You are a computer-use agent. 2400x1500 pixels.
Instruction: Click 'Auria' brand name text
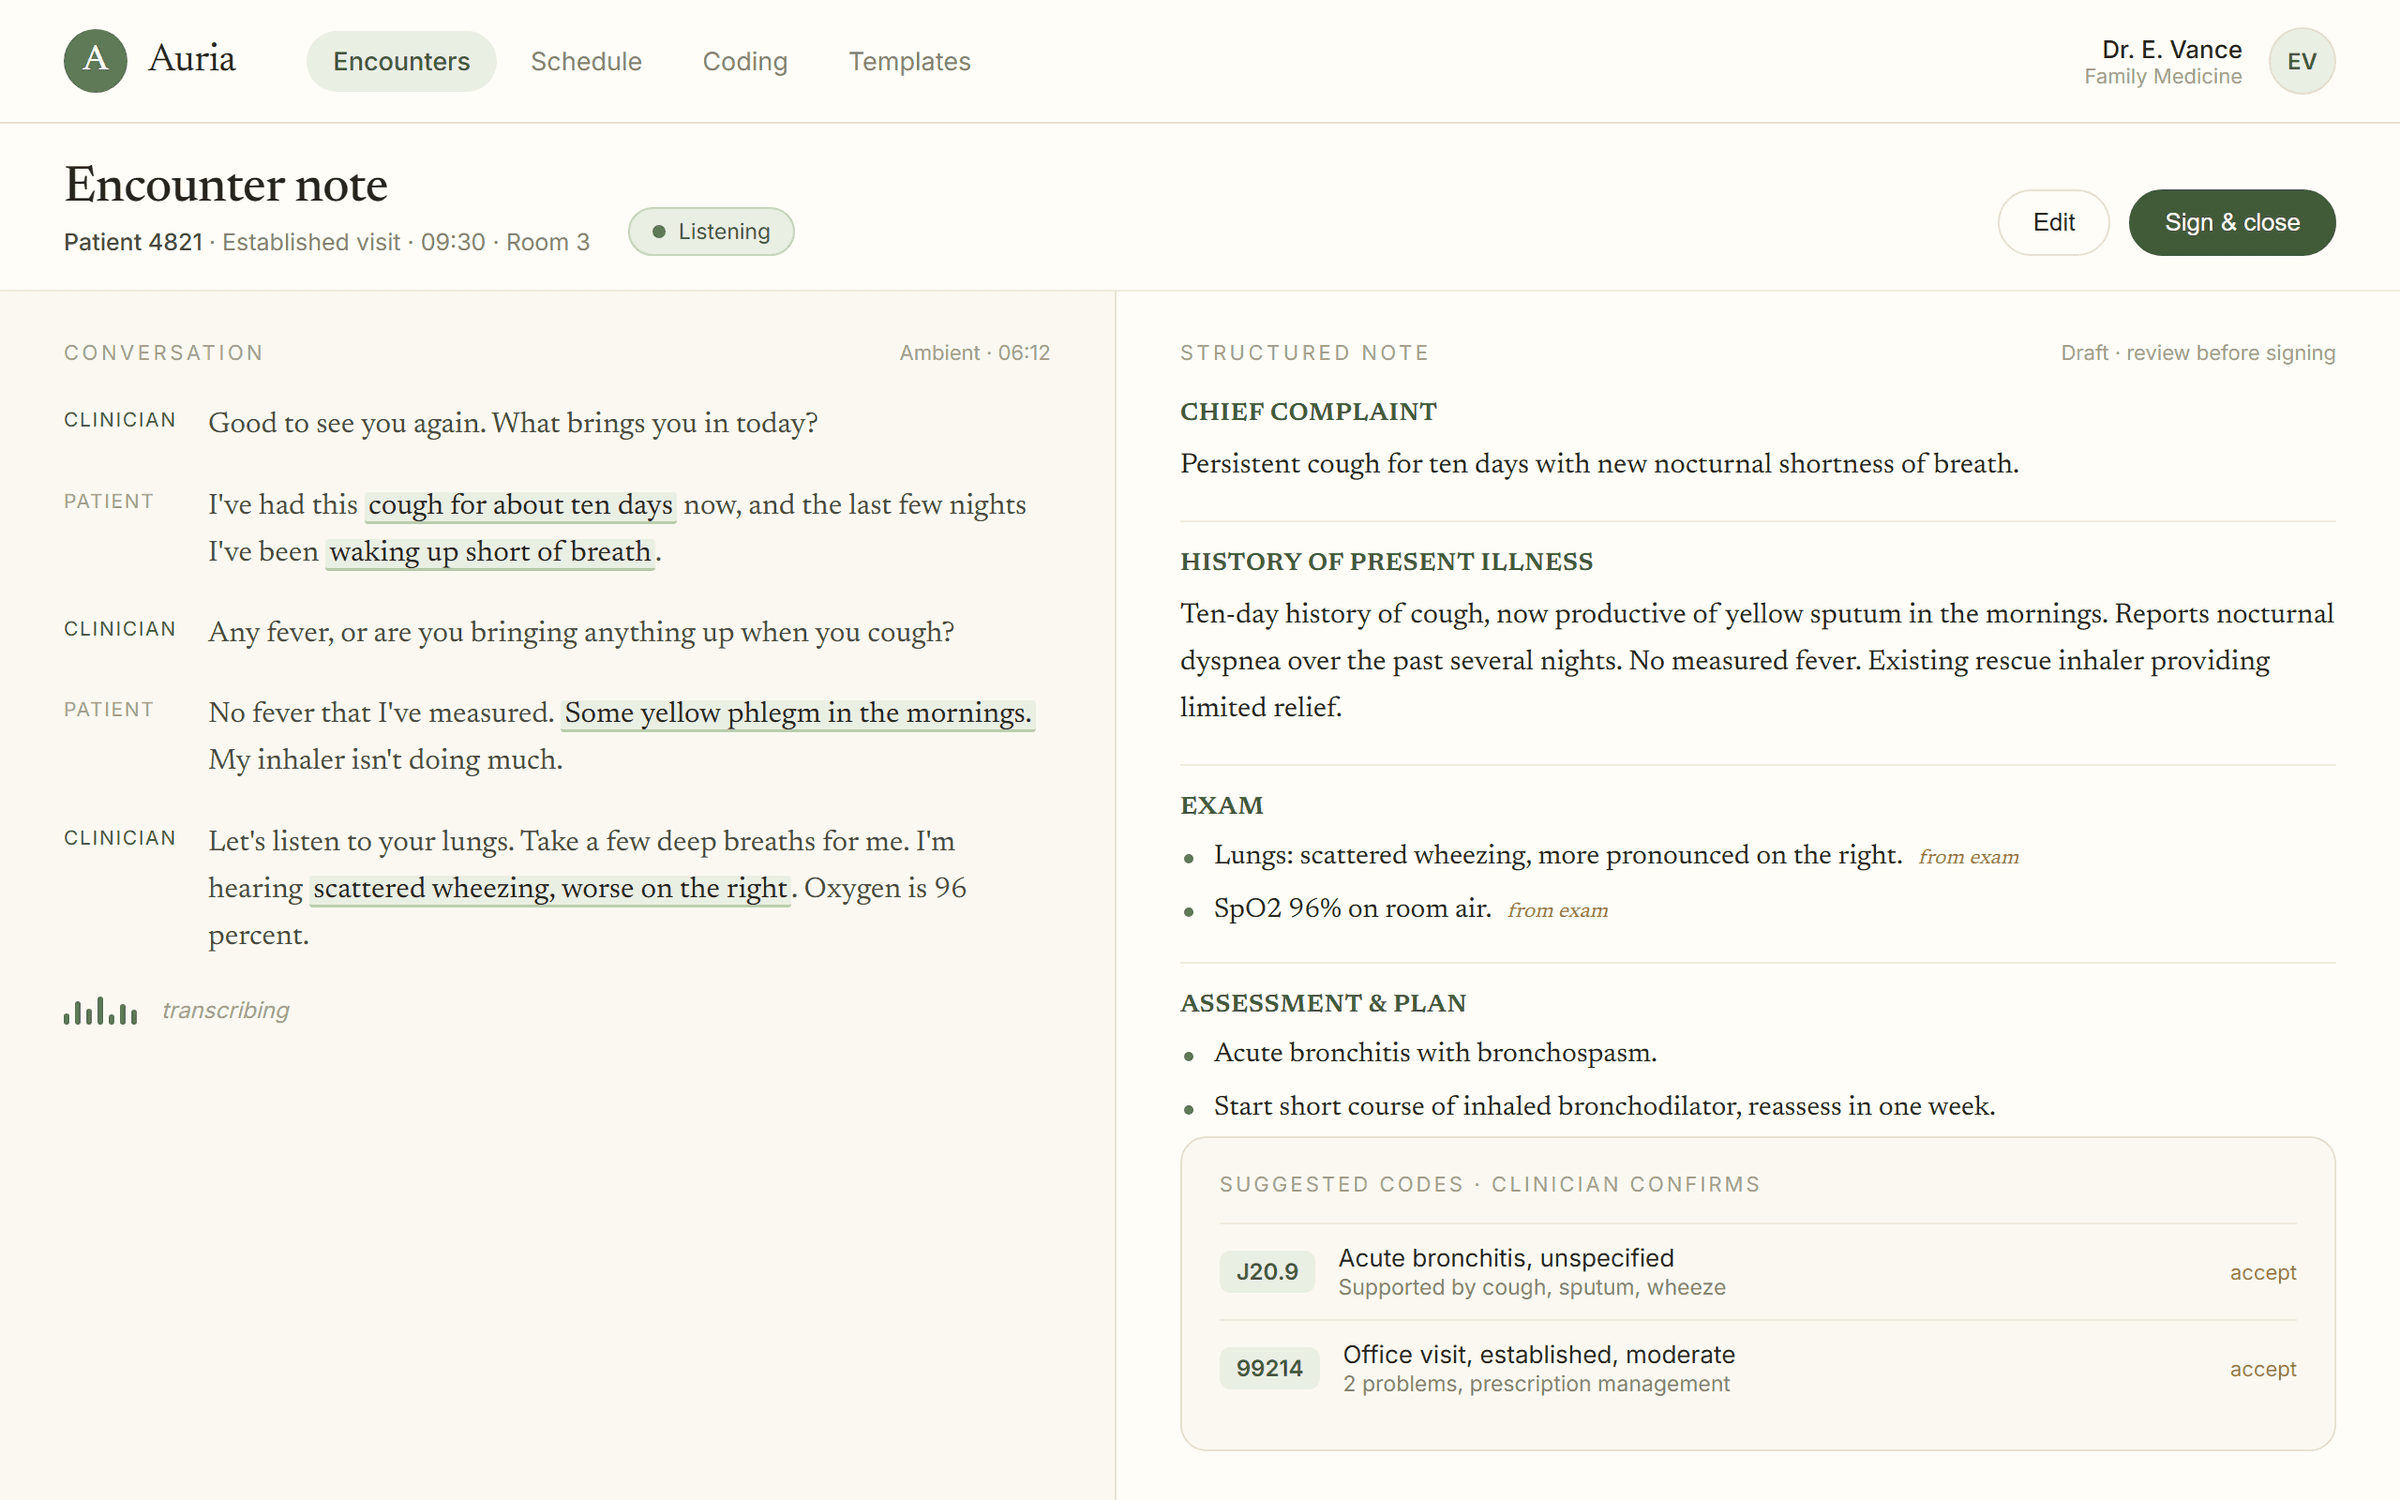pos(192,59)
